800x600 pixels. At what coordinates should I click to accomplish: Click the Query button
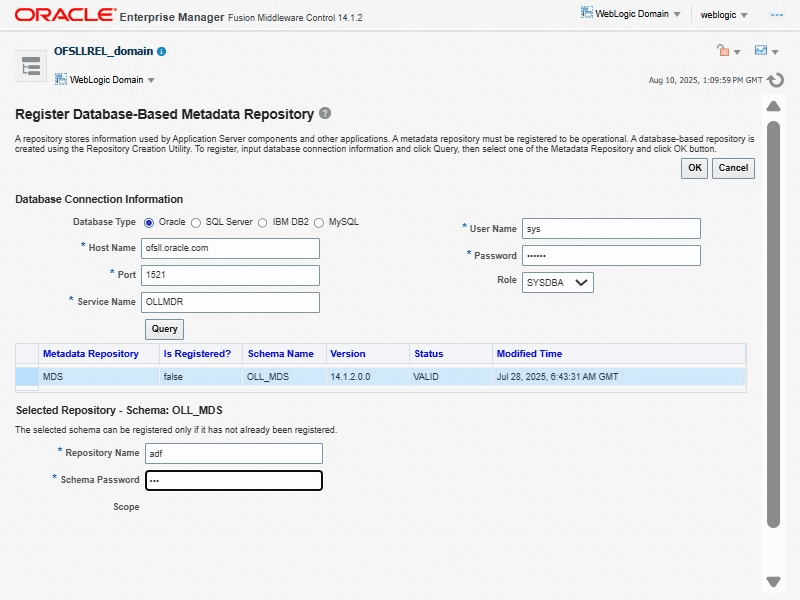pyautogui.click(x=164, y=329)
